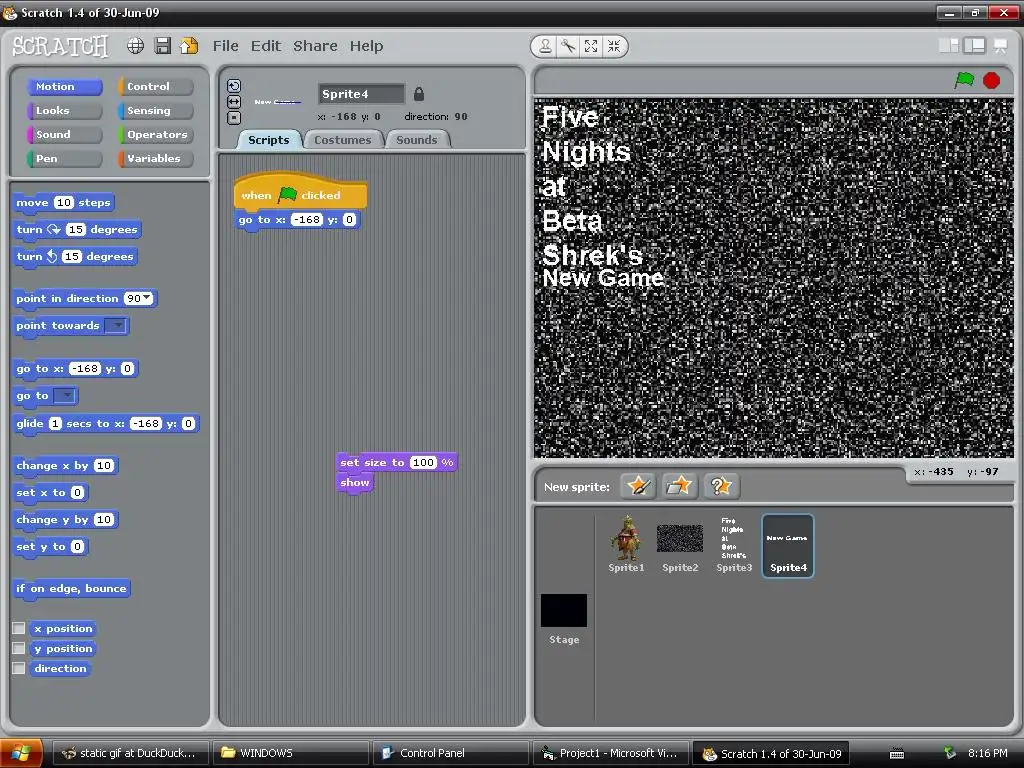
Task: Switch to the Costumes tab
Action: [342, 140]
